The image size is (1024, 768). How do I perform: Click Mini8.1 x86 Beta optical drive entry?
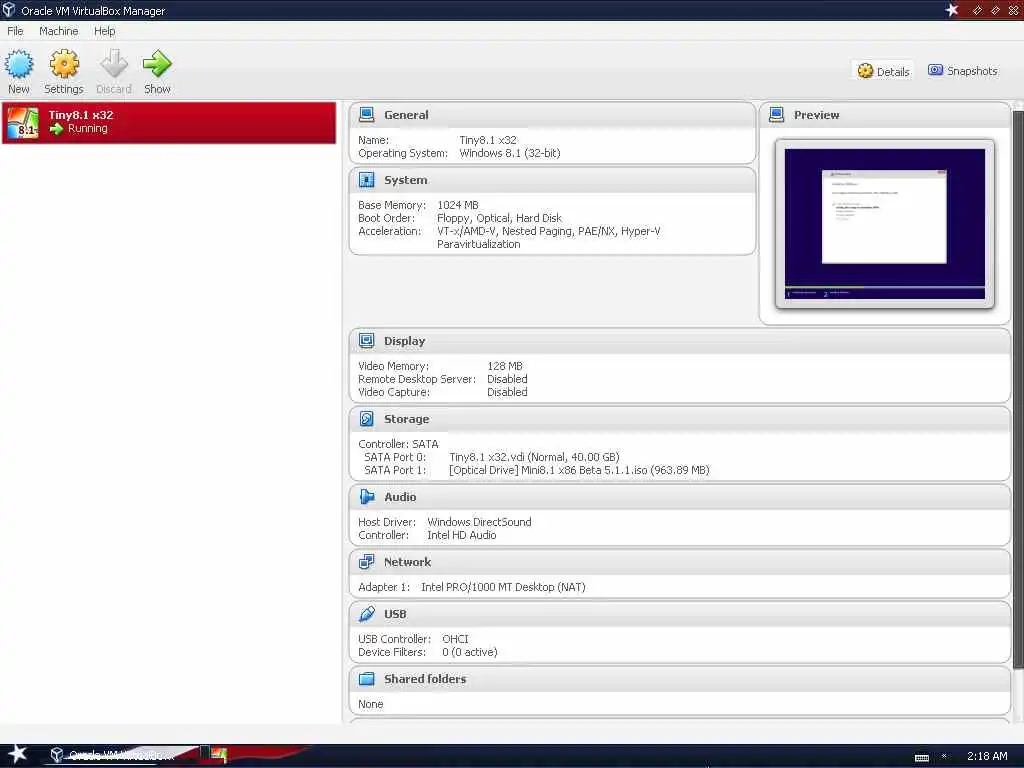[579, 470]
